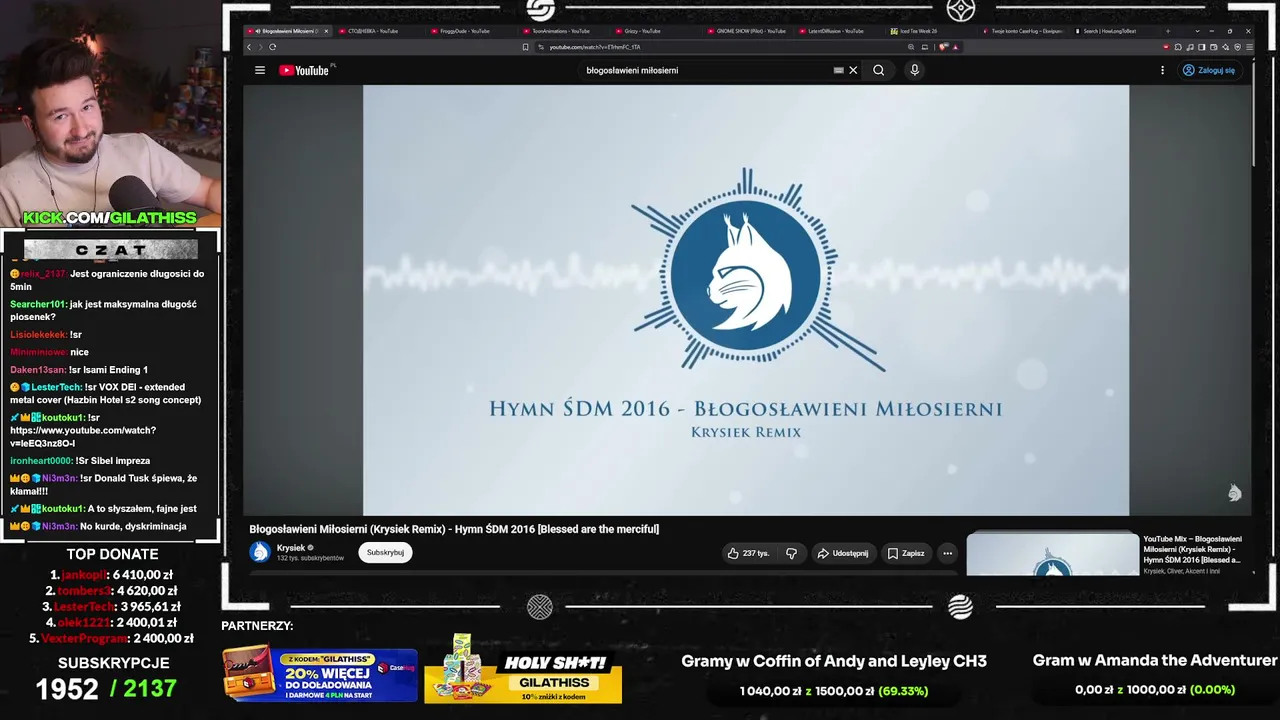This screenshot has height=720, width=1280.
Task: Close the Błogosławieni Miłosierni tab
Action: (x=326, y=31)
